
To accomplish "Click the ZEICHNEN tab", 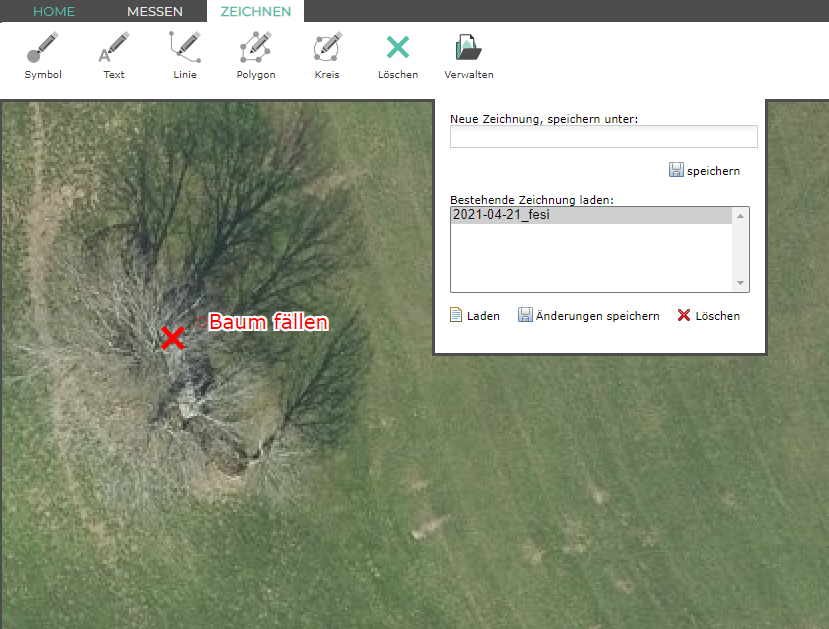I will (256, 12).
